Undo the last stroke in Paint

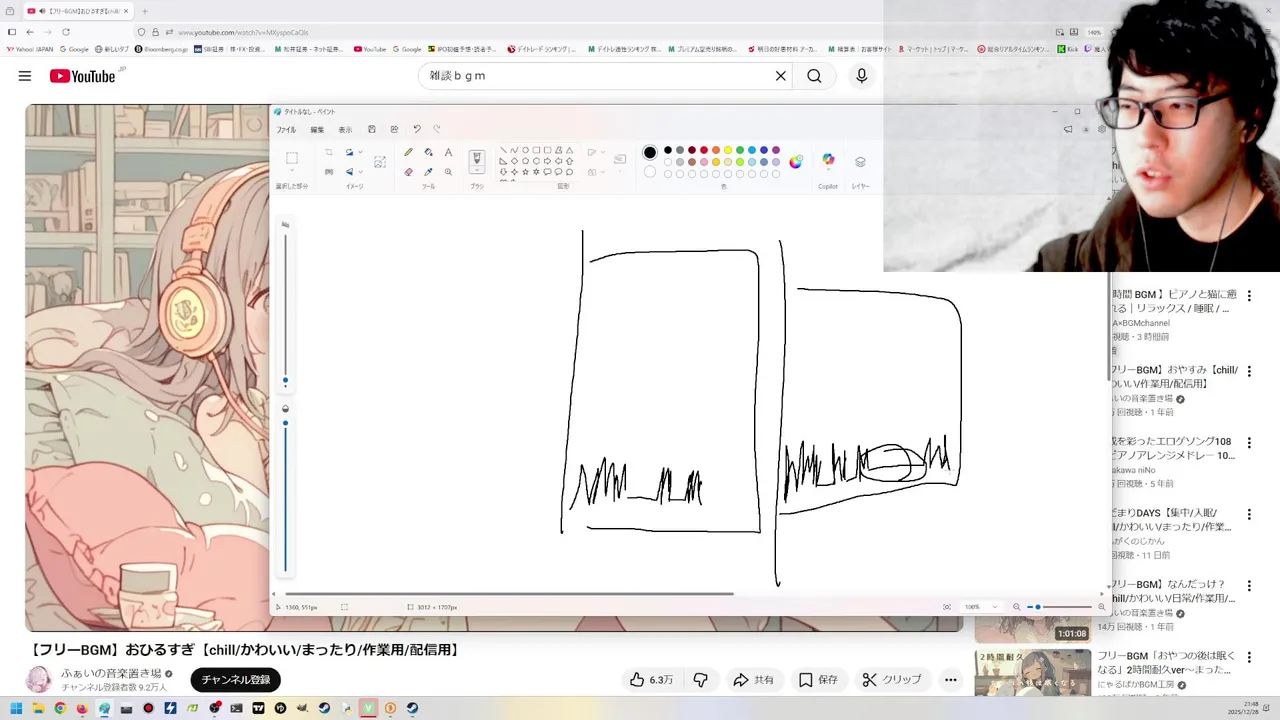[417, 129]
